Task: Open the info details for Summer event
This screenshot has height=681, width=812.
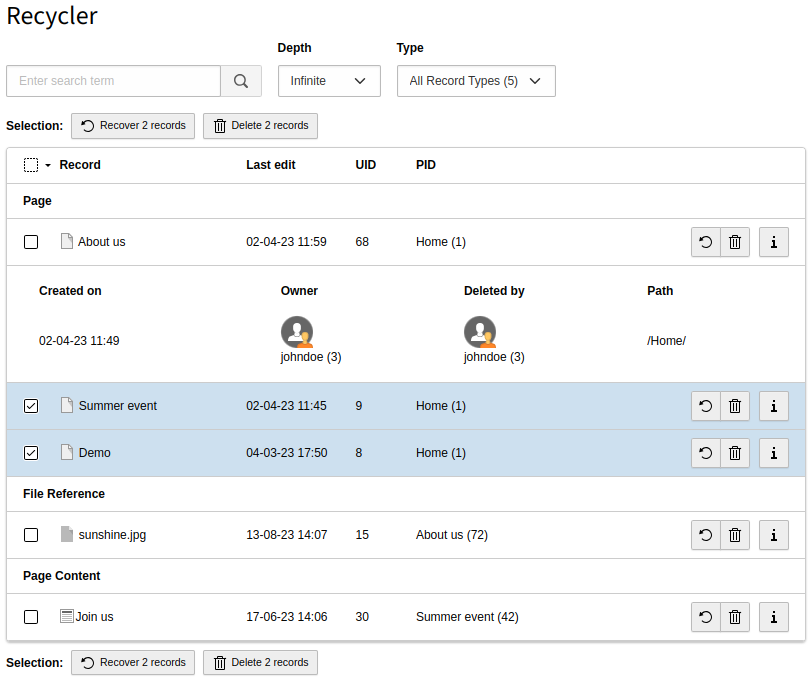Action: pos(773,406)
